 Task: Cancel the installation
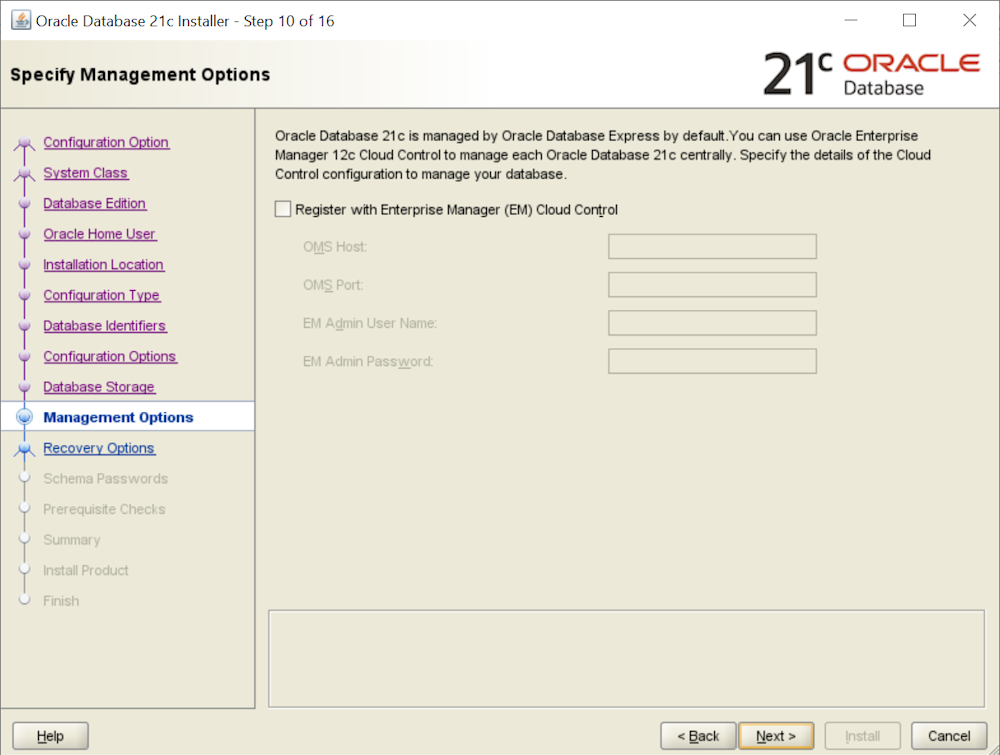941,736
